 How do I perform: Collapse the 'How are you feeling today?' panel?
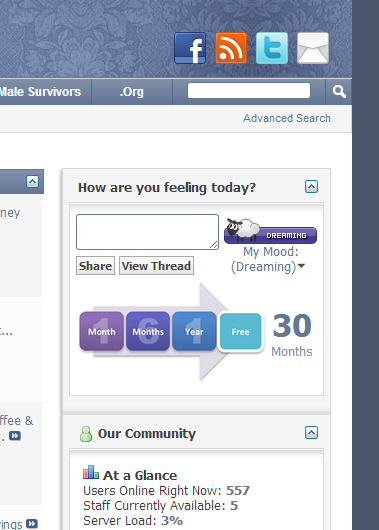pyautogui.click(x=311, y=186)
